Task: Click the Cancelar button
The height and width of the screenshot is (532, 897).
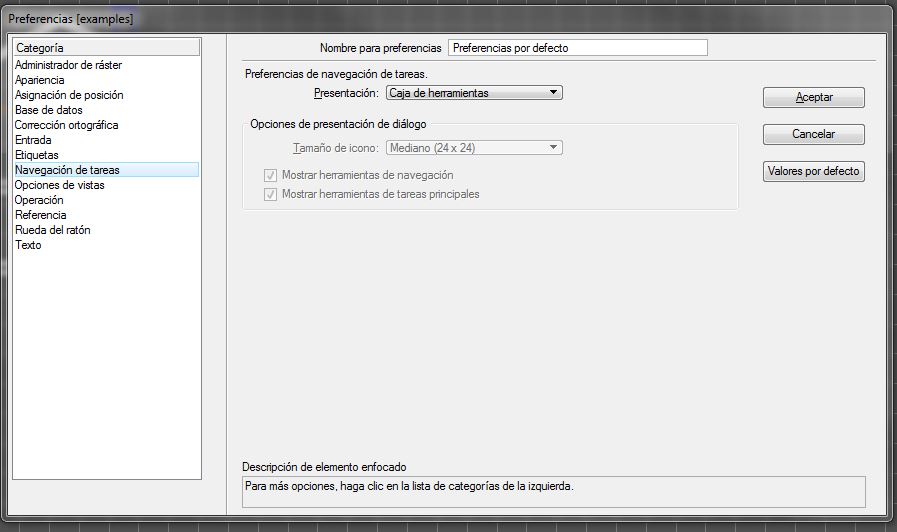Action: coord(813,134)
